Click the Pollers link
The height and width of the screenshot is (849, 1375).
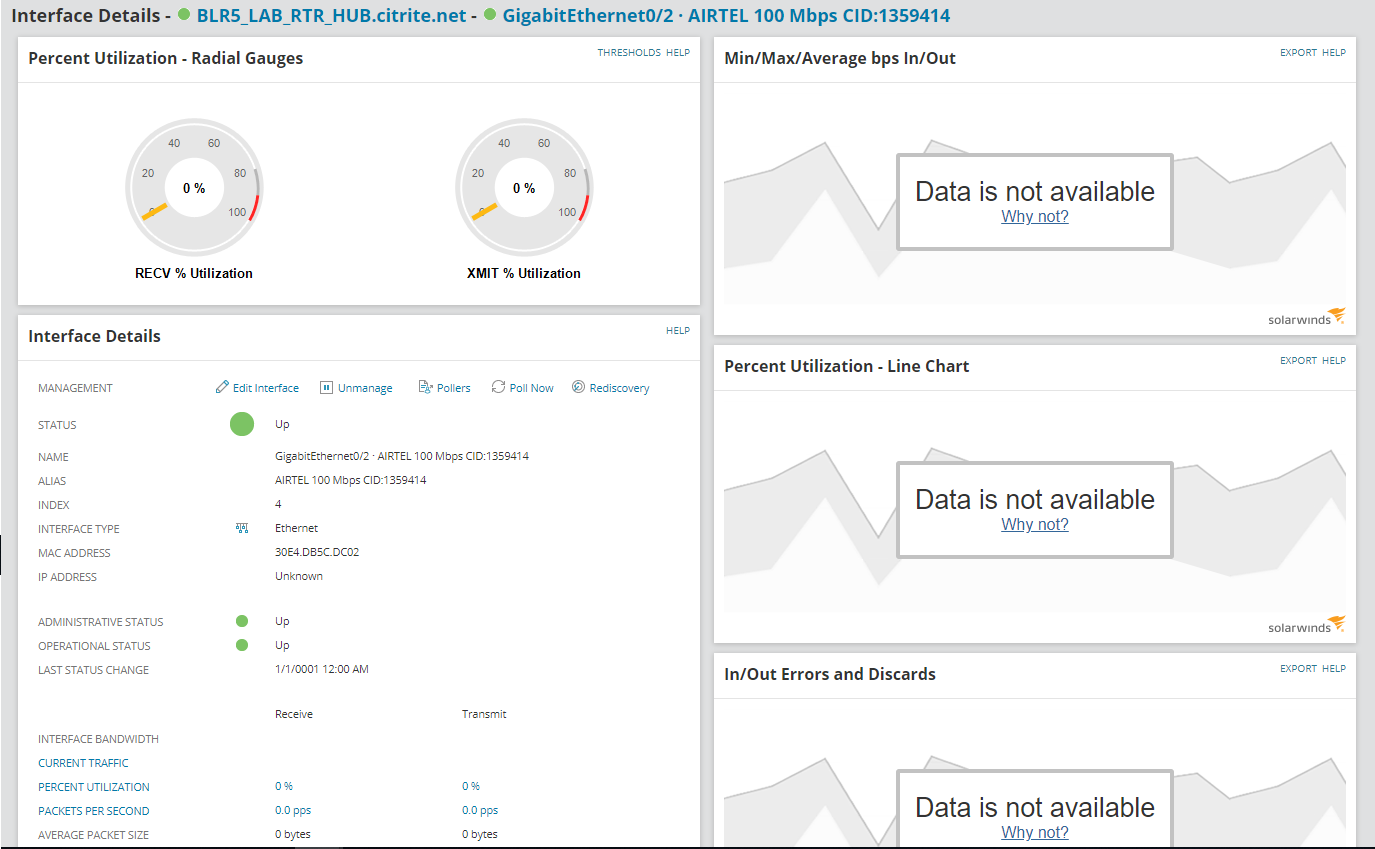454,388
